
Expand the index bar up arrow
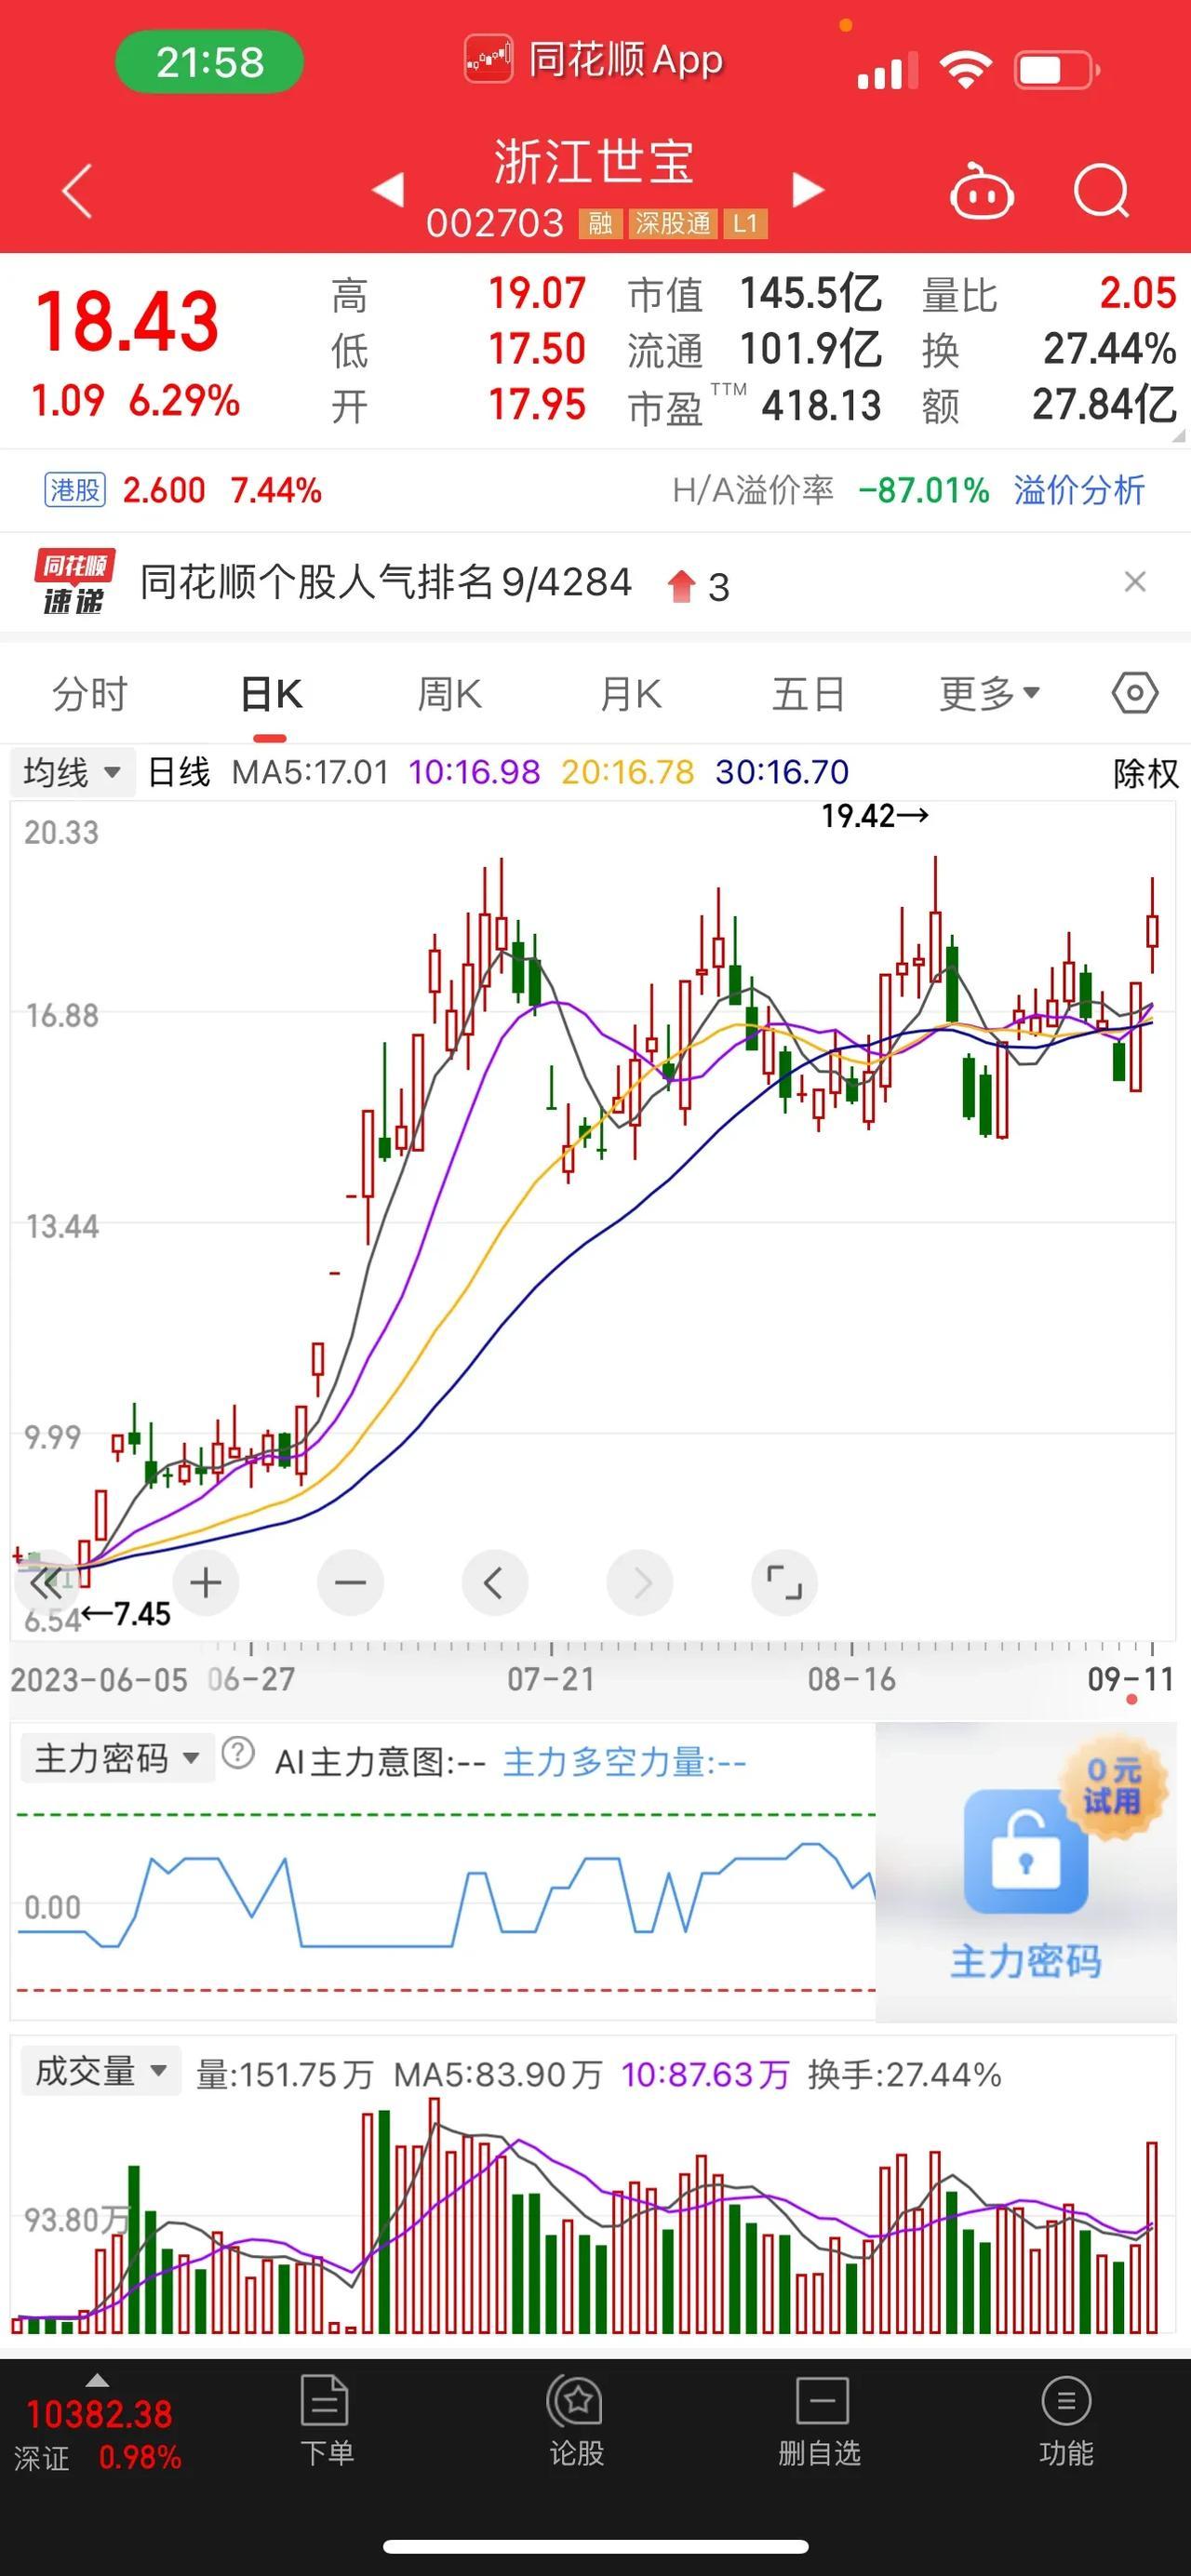(x=97, y=2380)
